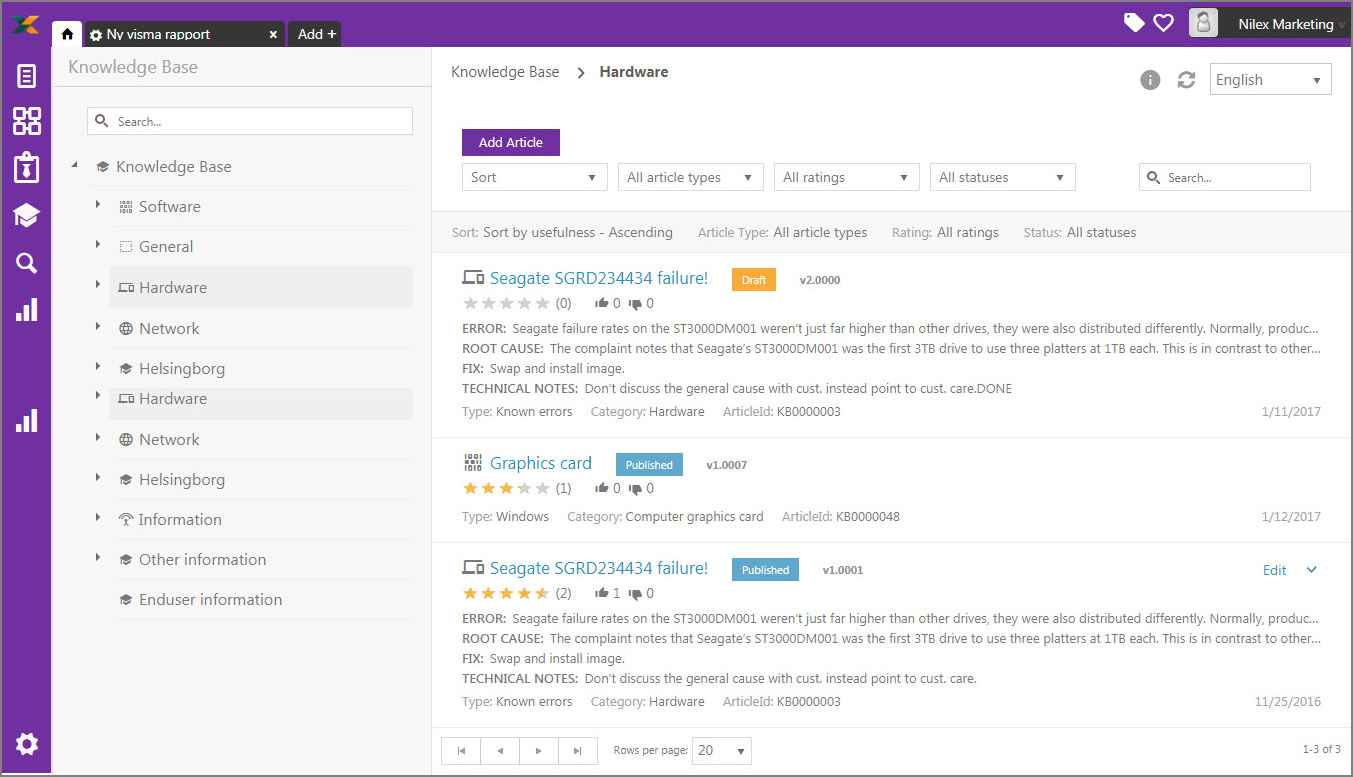This screenshot has width=1353, height=777.
Task: Open the Sort dropdown
Action: point(535,177)
